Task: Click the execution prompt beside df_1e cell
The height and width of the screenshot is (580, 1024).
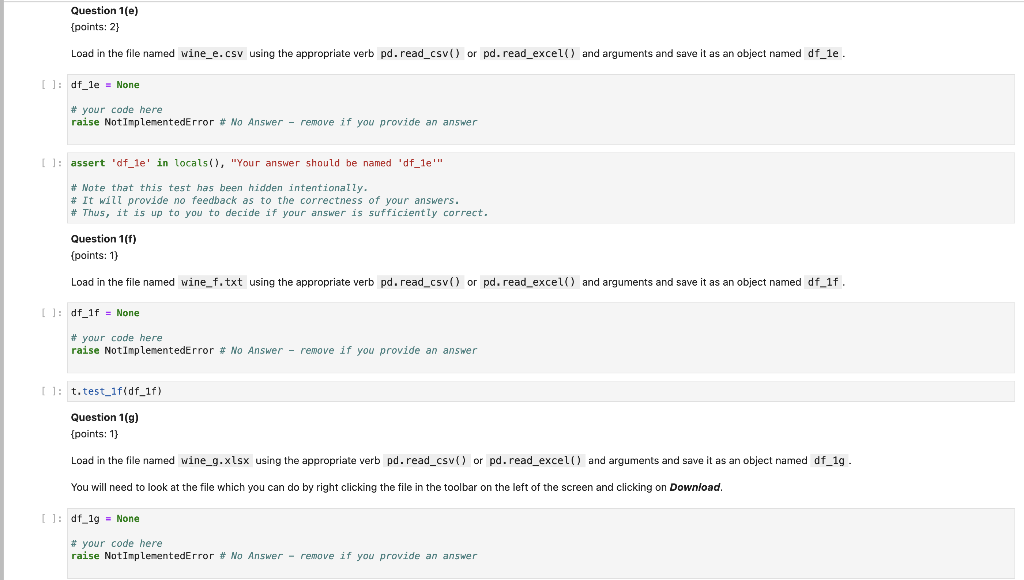Action: click(52, 85)
